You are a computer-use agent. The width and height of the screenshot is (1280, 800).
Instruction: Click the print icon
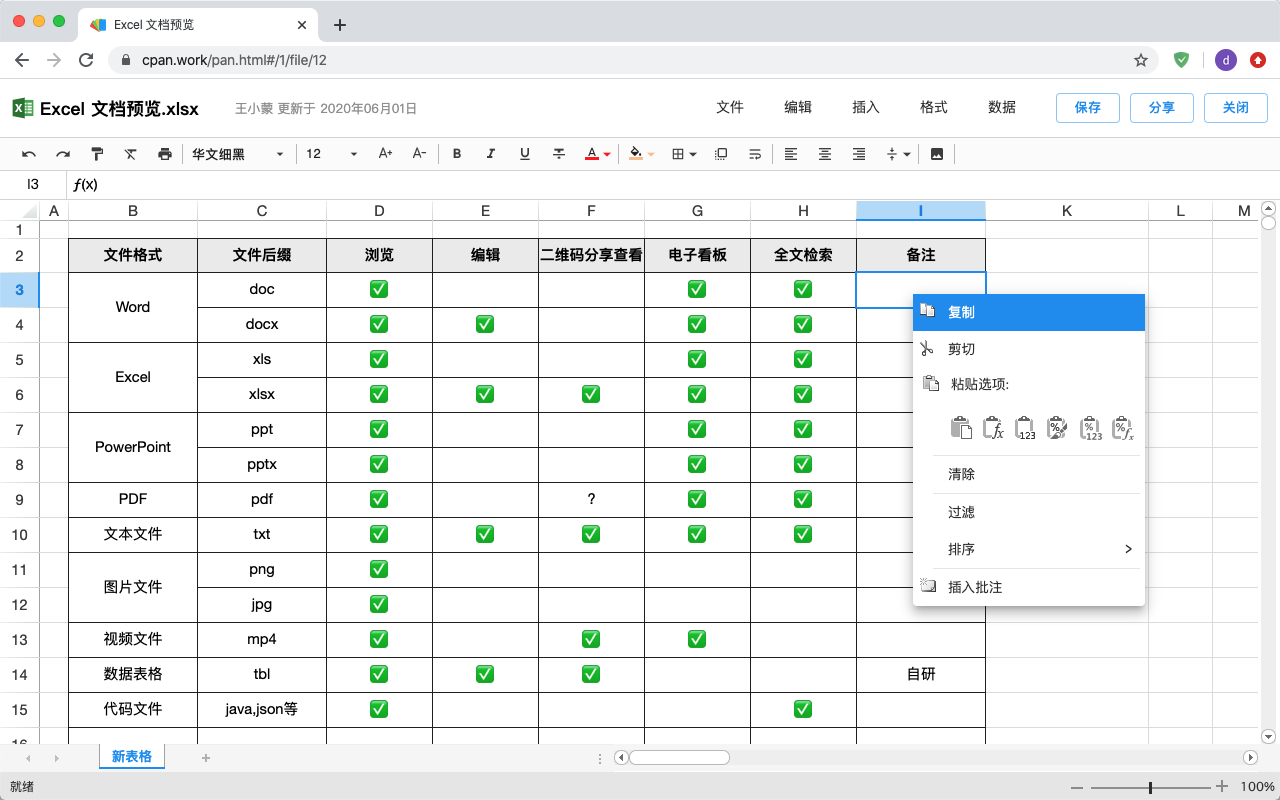[x=165, y=154]
